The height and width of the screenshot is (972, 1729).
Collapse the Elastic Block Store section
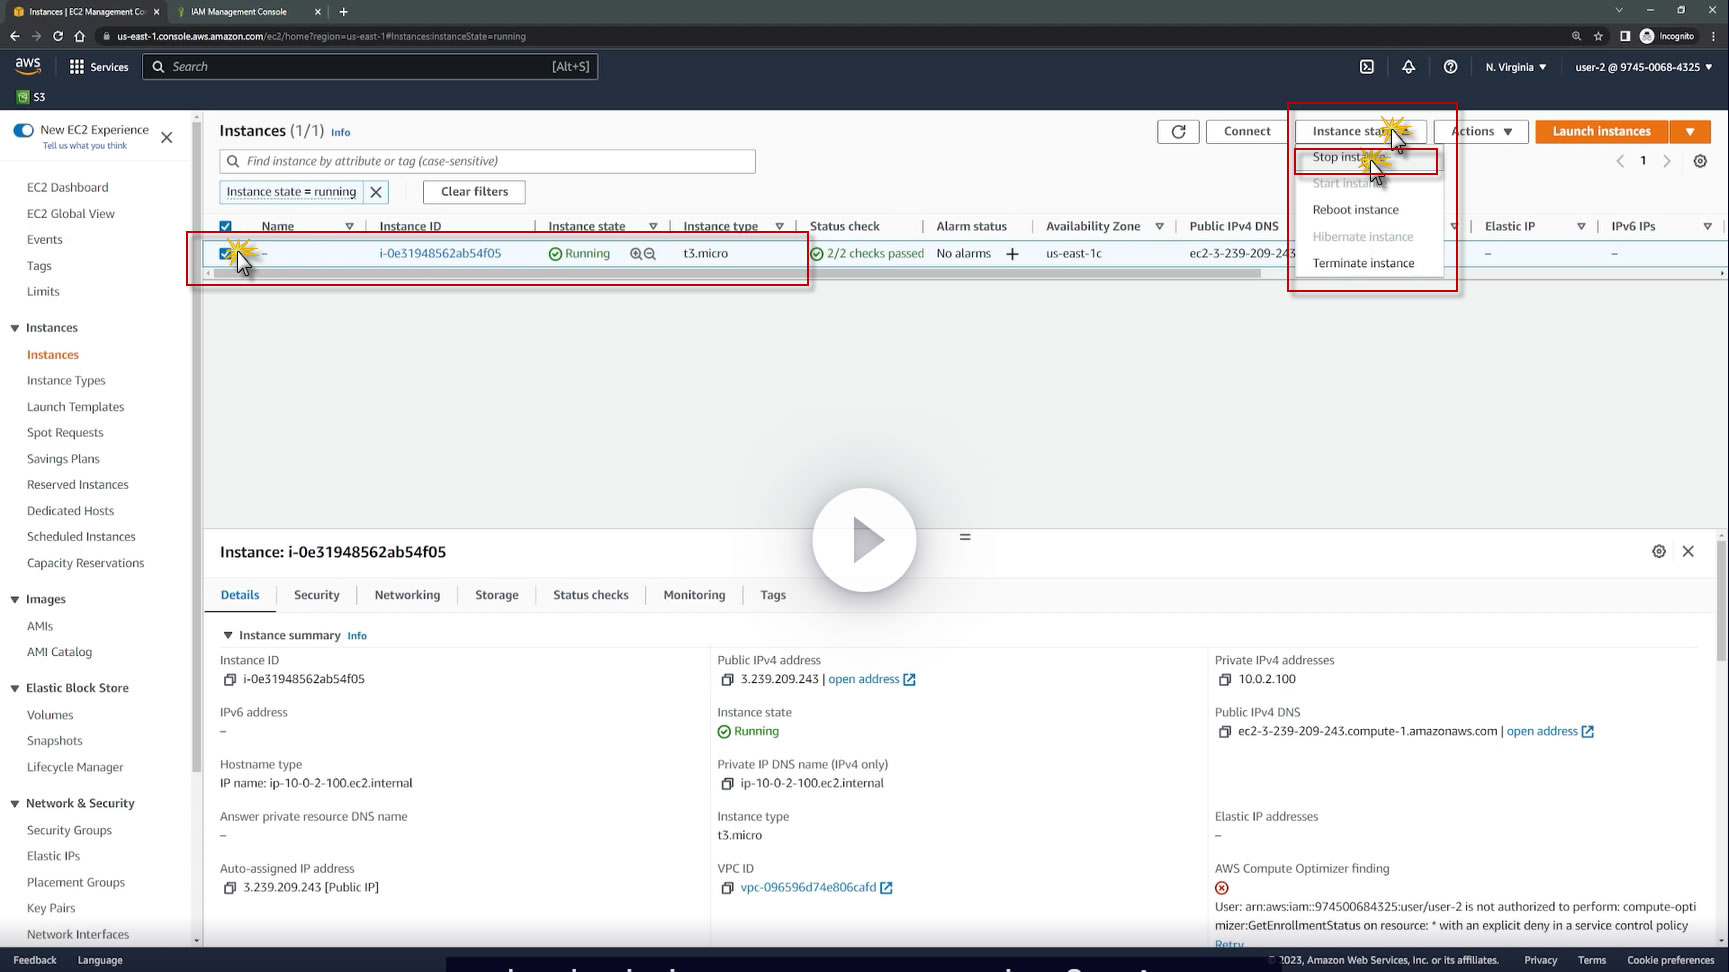tap(15, 689)
